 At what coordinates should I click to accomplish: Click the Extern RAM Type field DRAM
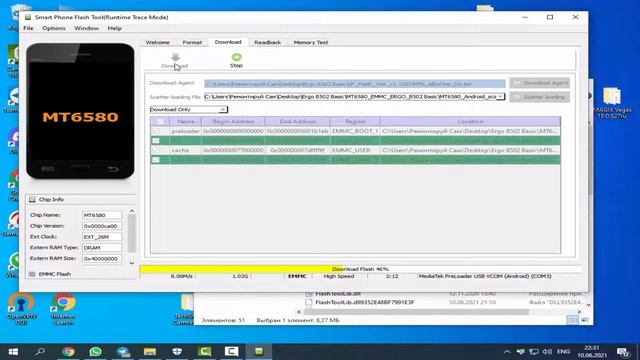102,248
